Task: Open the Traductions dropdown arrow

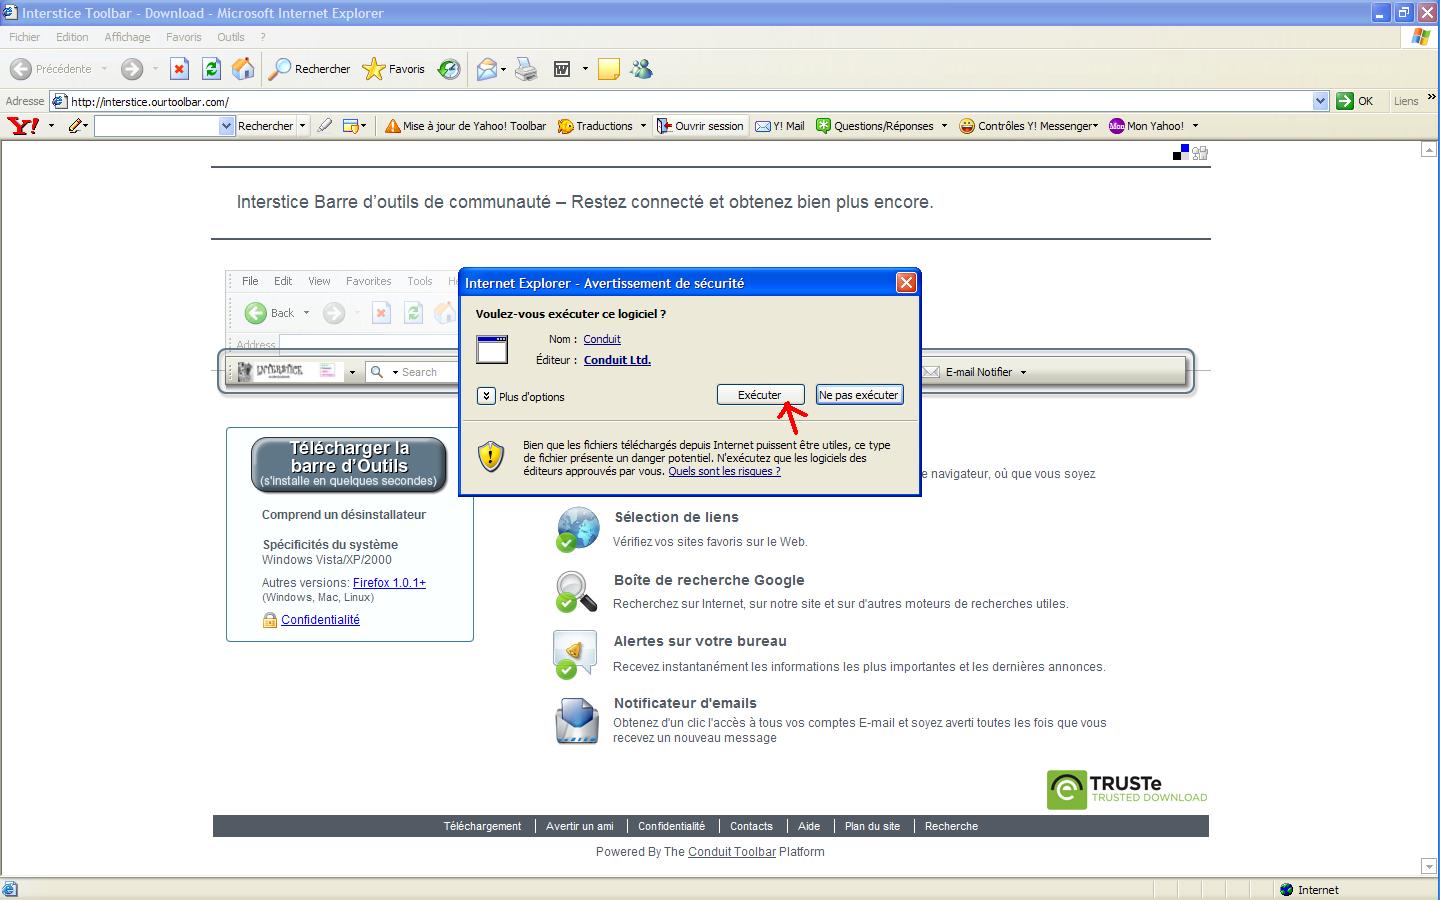Action: tap(643, 126)
